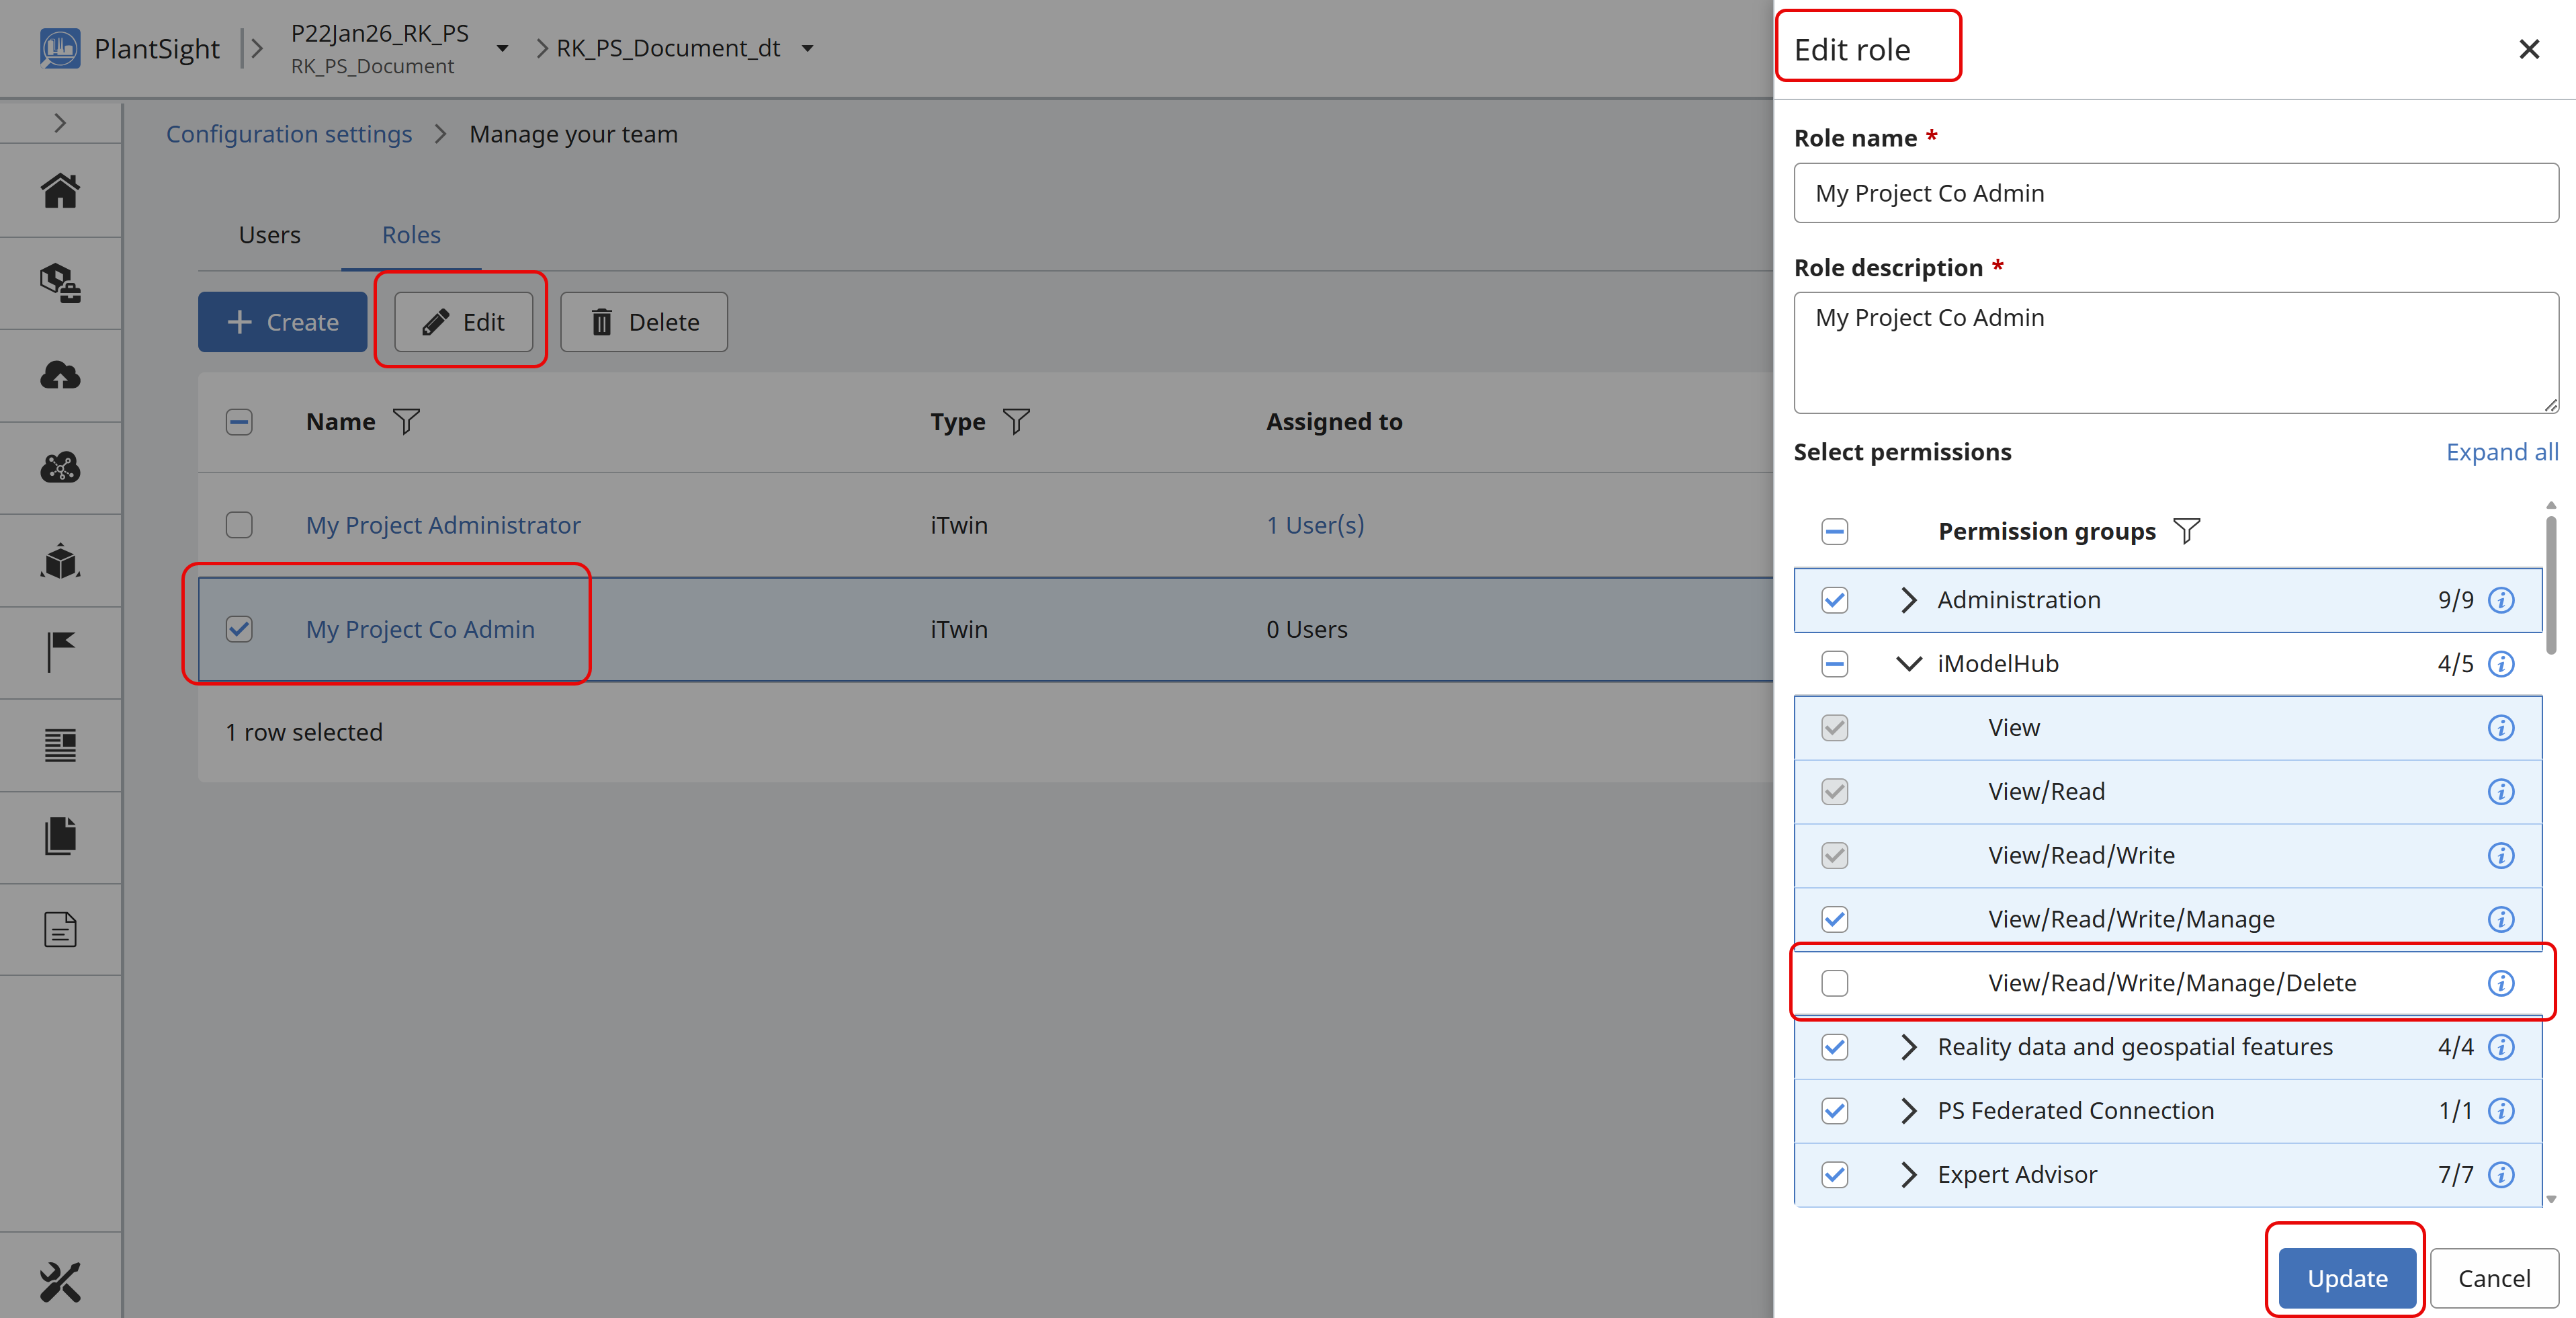Click into the Role name field

coord(2175,193)
